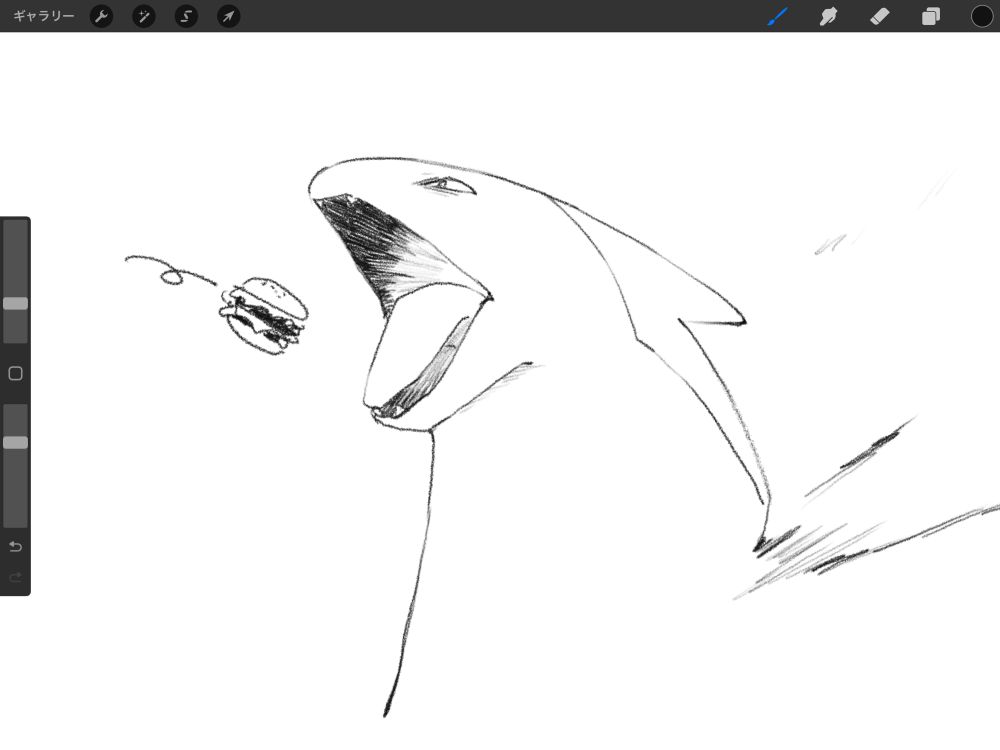Click the brush size slider handle
The height and width of the screenshot is (750, 1000).
(15, 304)
